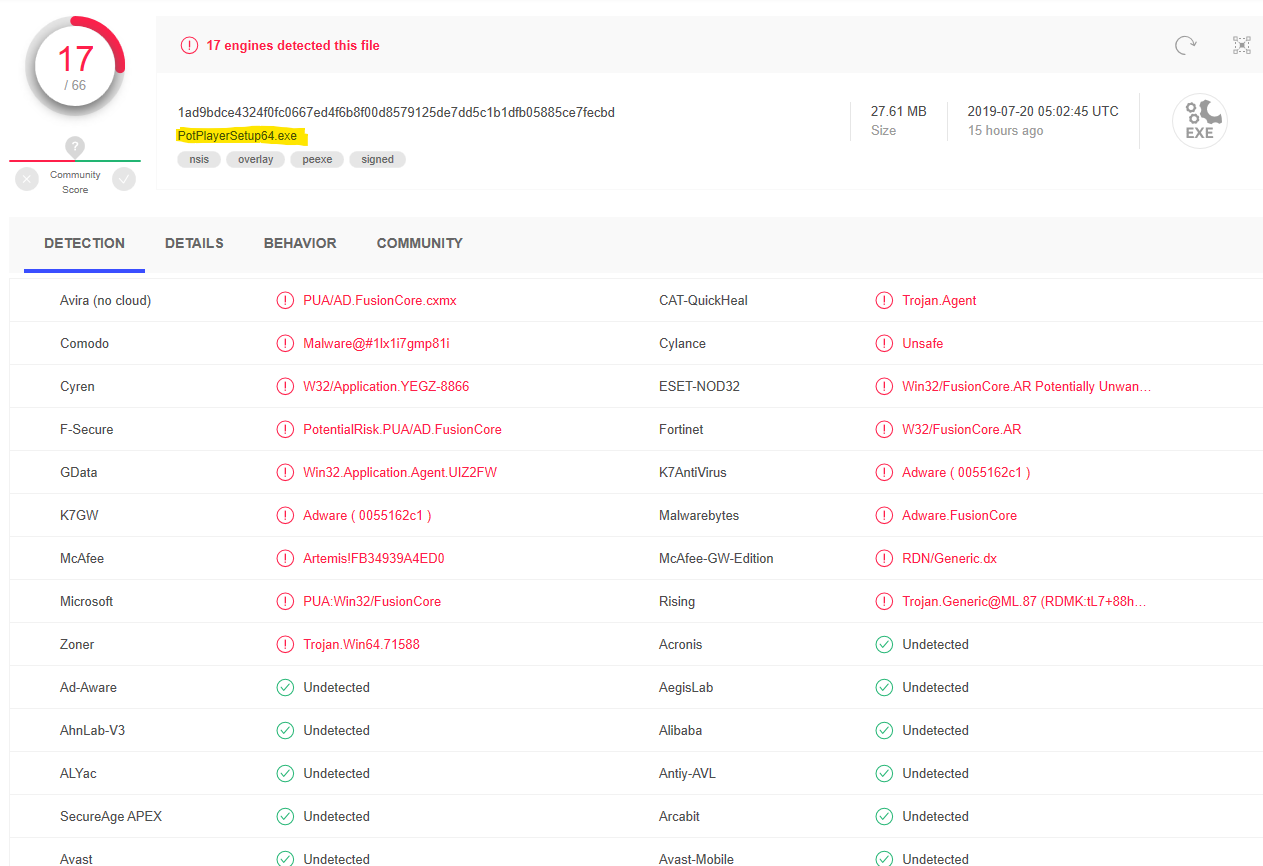
Task: Click ESET-NOD32 alert icon
Action: tap(884, 386)
